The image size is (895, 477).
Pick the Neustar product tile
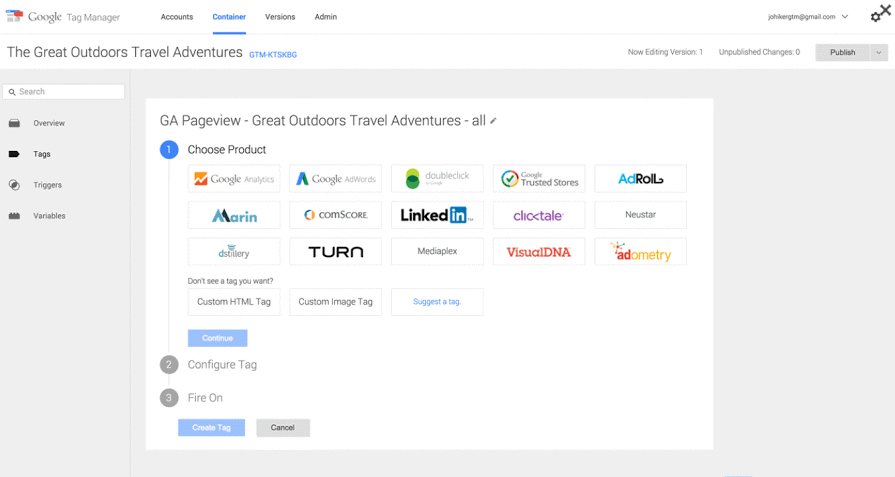[640, 215]
